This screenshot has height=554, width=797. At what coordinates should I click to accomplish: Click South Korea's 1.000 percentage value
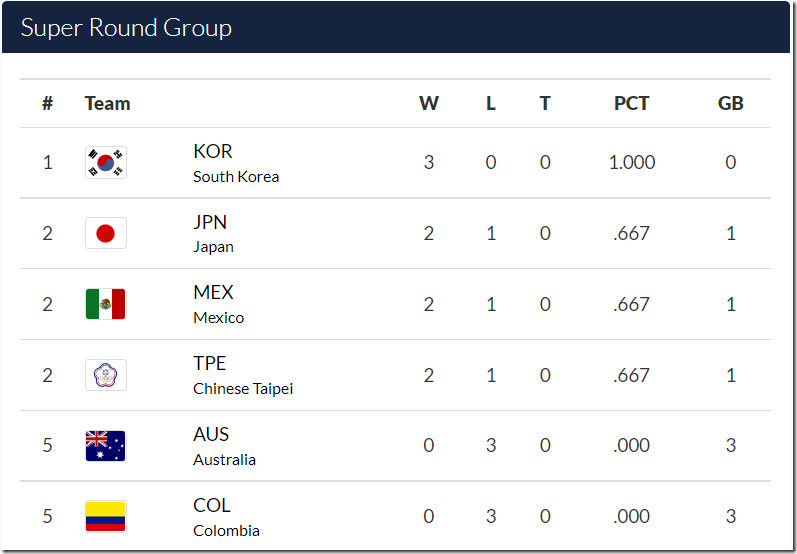click(632, 162)
